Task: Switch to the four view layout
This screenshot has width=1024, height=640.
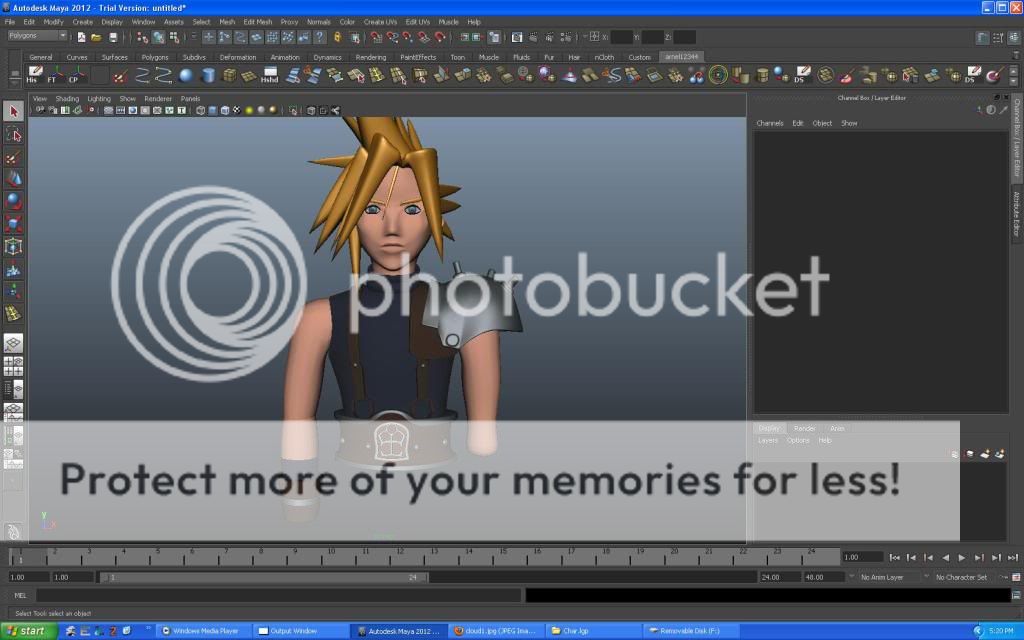Action: point(13,366)
